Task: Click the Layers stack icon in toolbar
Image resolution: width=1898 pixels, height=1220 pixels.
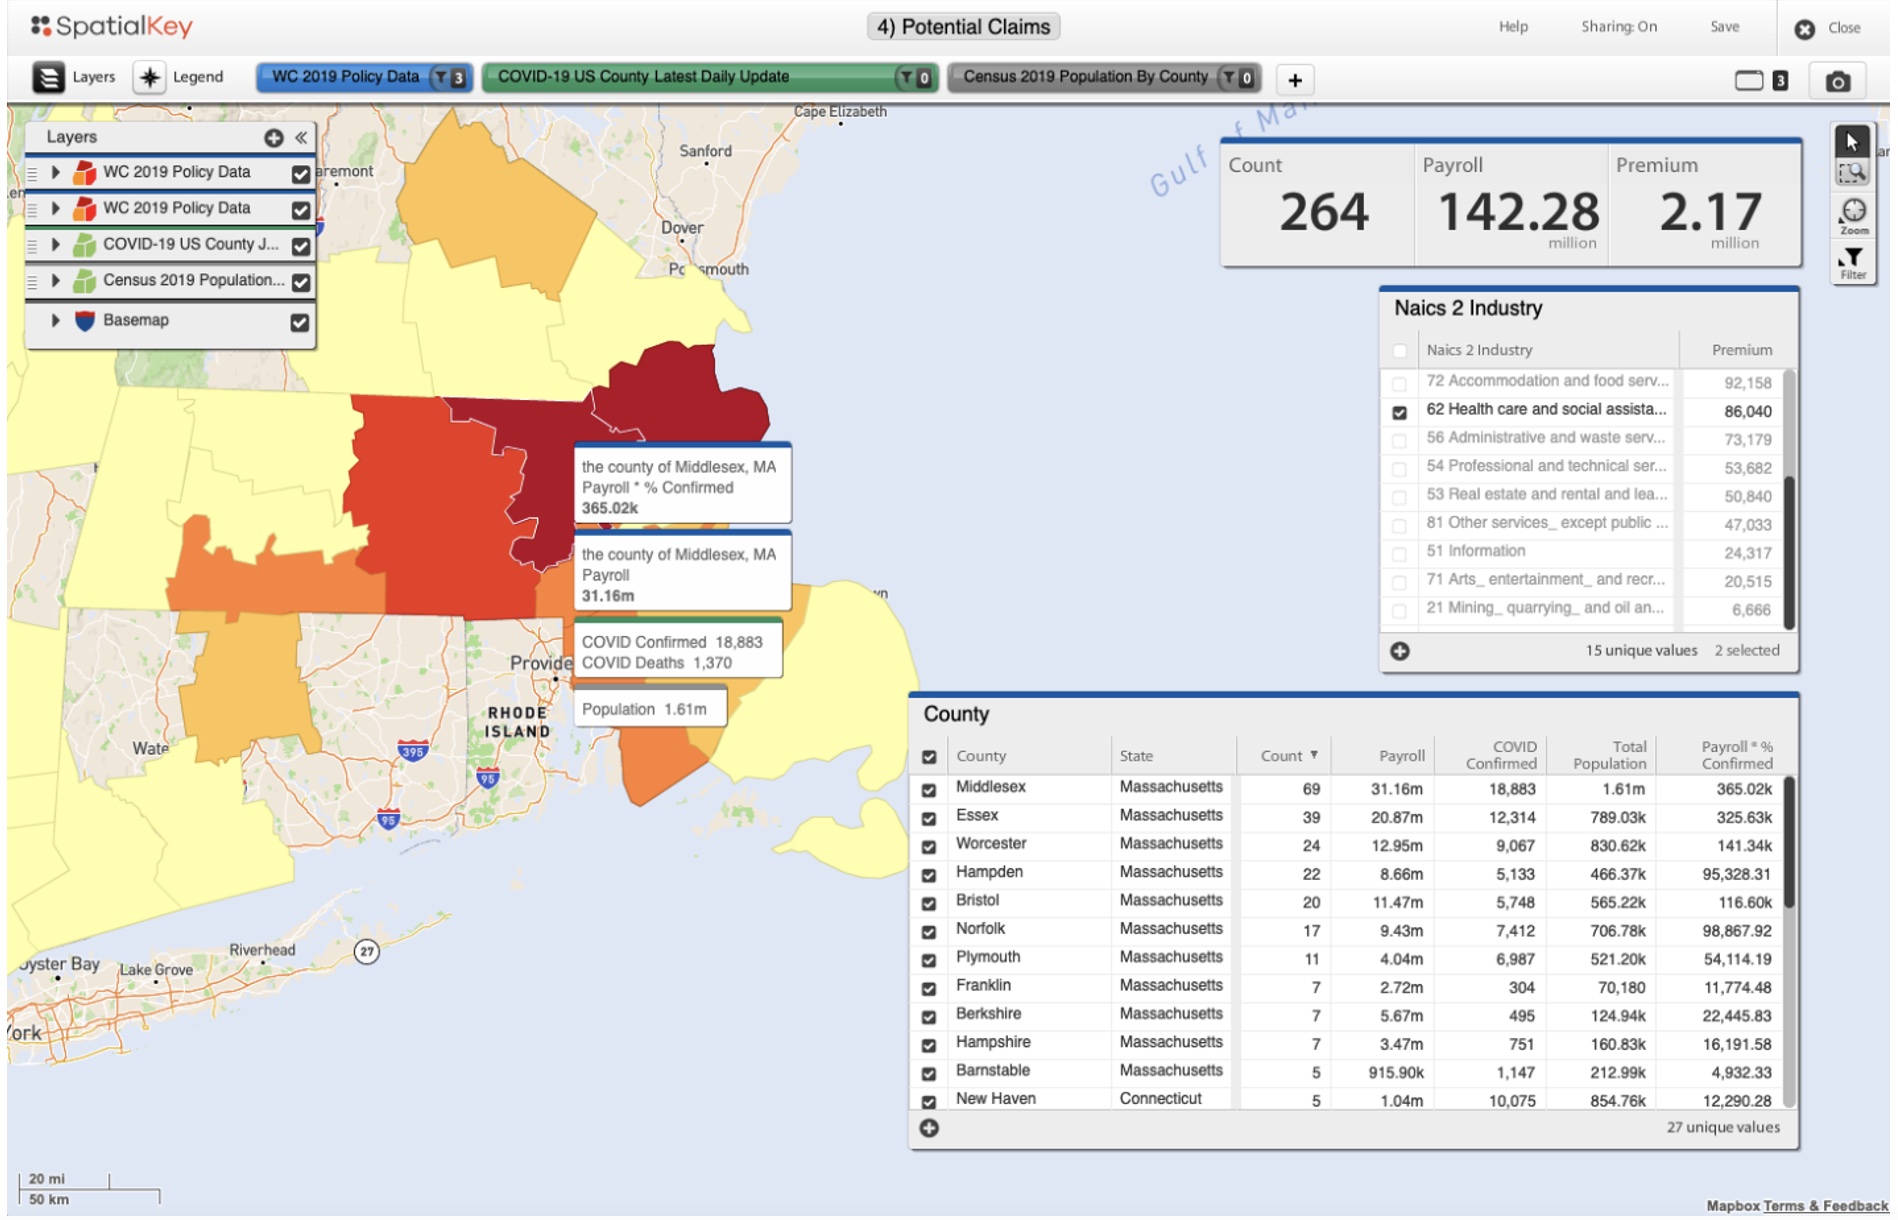Action: click(48, 77)
